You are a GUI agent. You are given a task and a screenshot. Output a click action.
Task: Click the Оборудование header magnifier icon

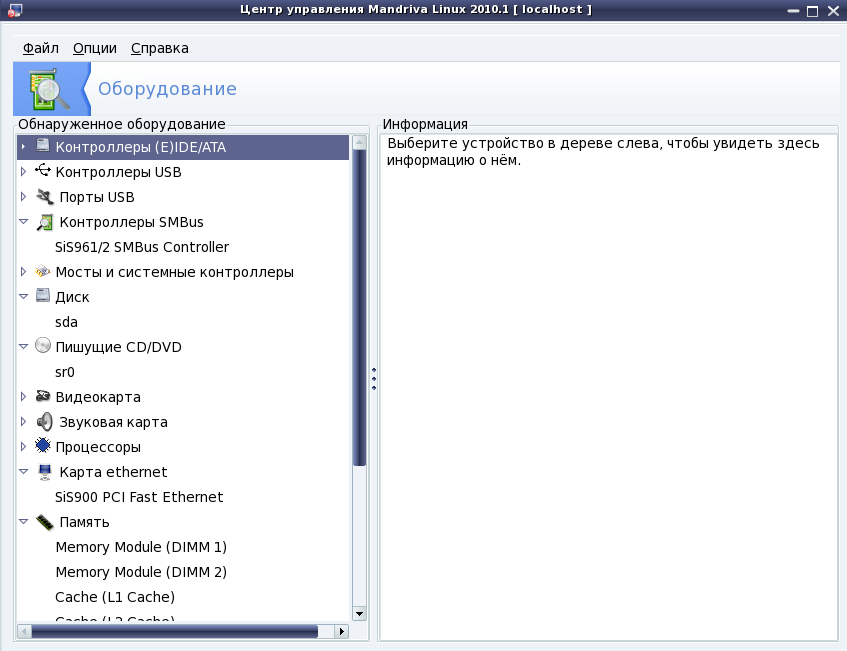click(50, 89)
